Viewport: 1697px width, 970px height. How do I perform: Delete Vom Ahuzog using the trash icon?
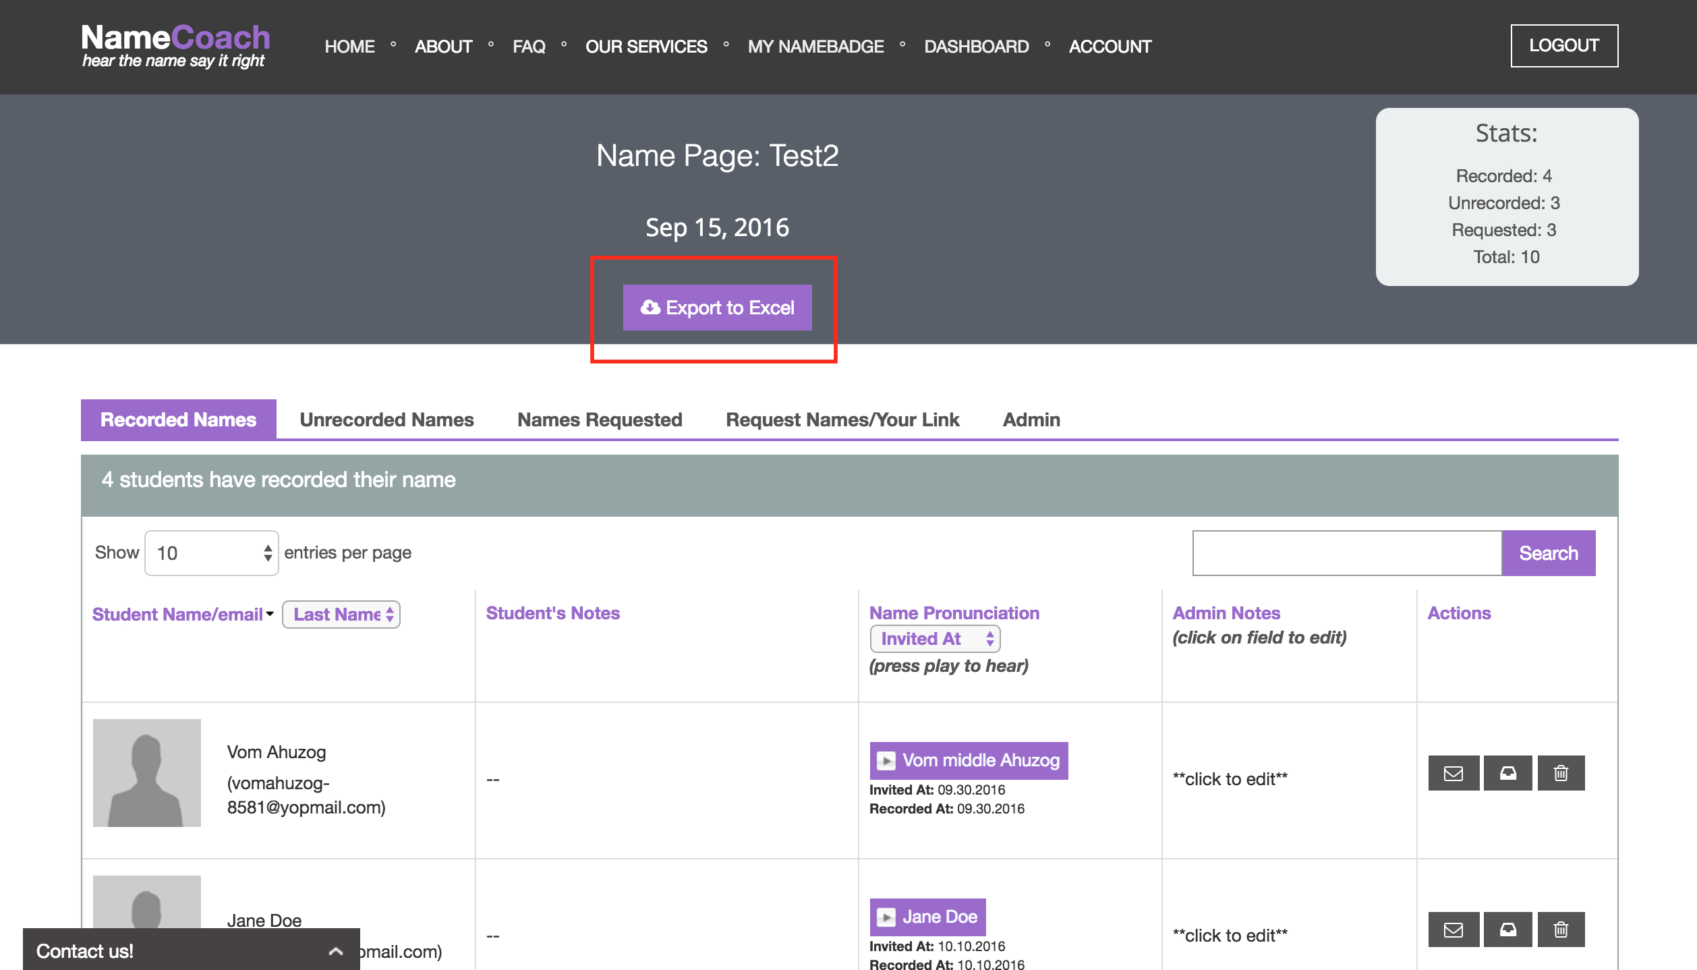click(x=1561, y=773)
